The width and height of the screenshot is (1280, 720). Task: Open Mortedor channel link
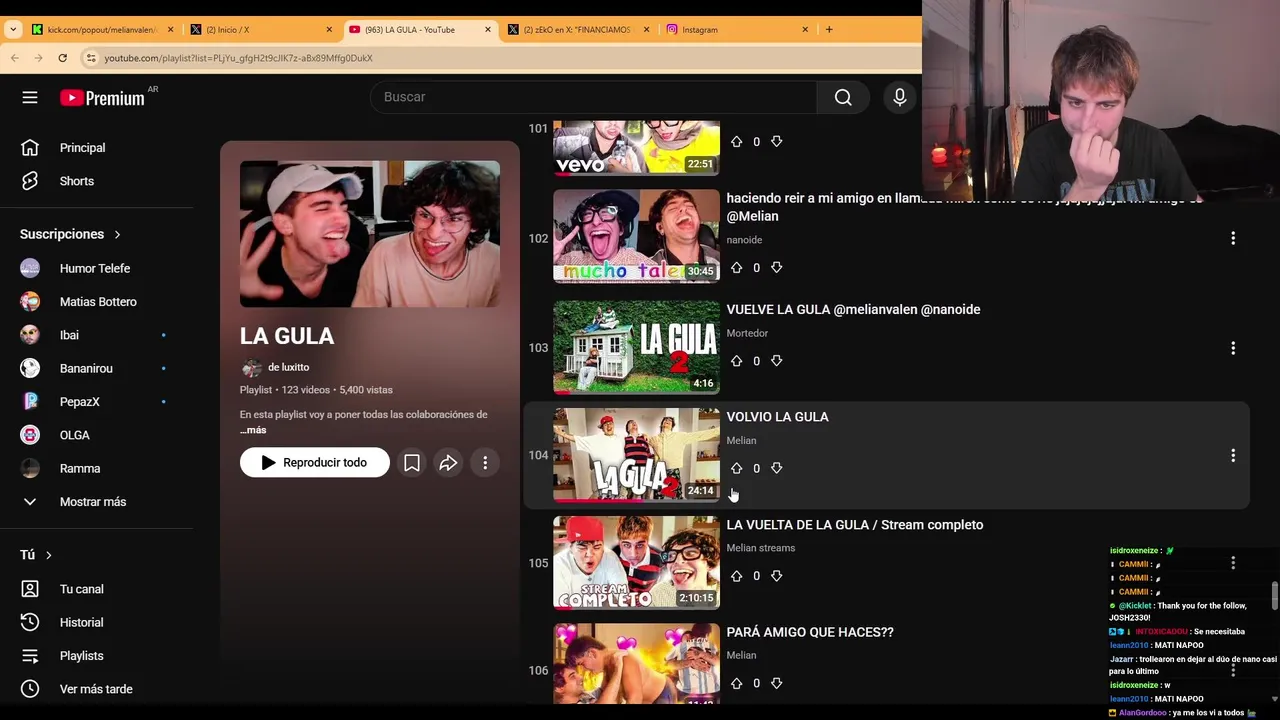point(747,333)
